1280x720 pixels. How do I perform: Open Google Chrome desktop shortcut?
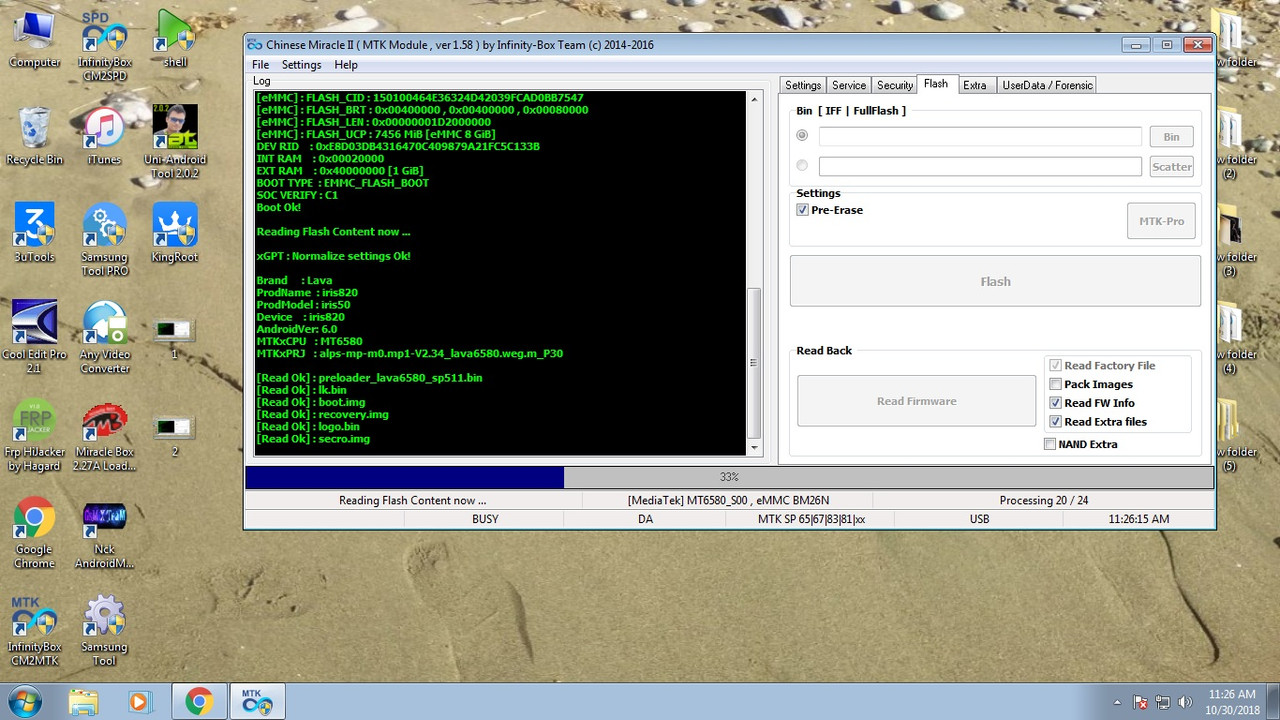[x=34, y=532]
